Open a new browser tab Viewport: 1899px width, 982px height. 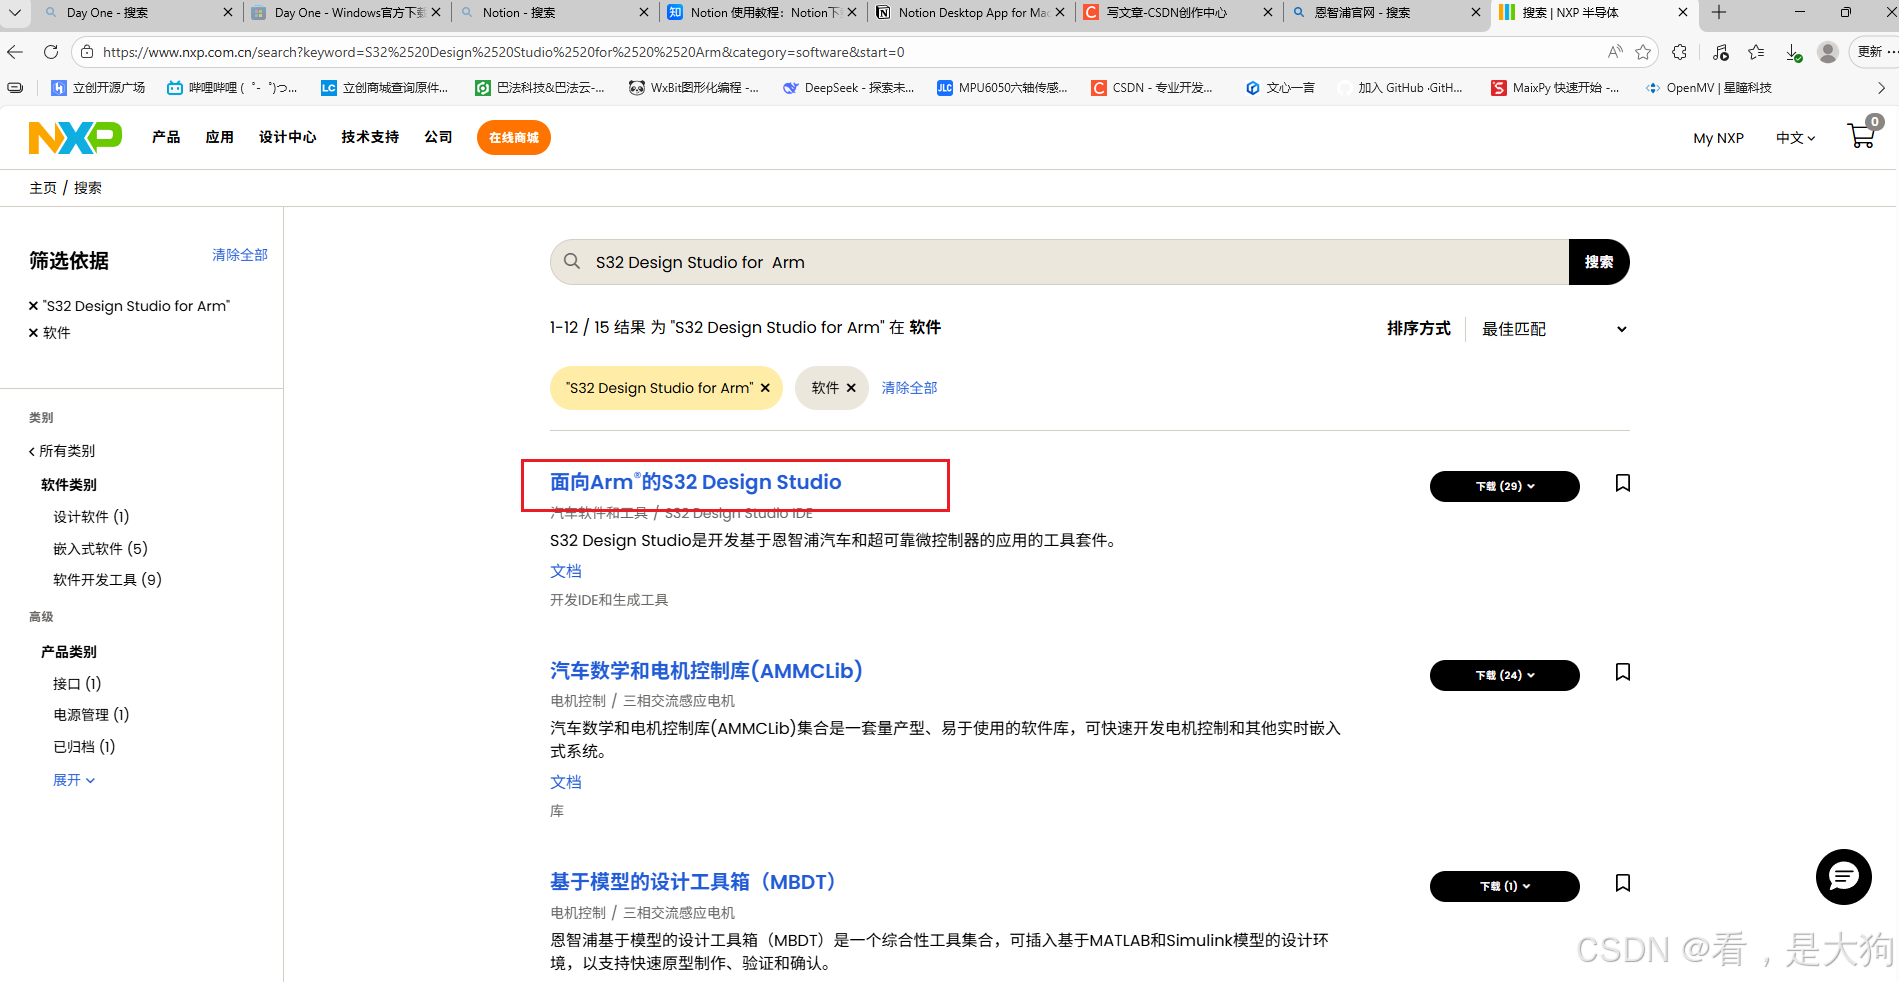coord(1719,13)
